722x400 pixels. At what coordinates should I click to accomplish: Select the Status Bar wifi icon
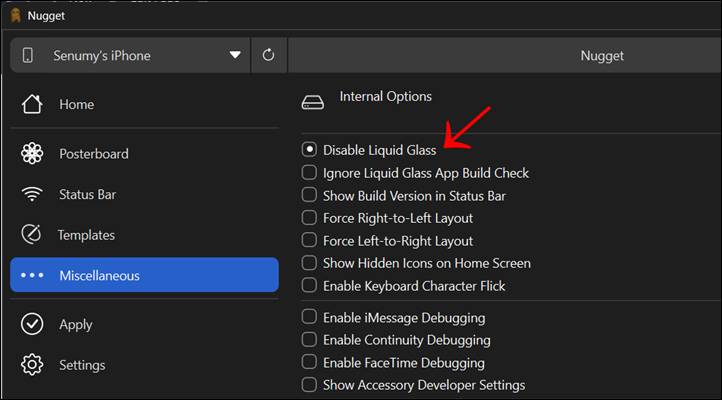[32, 194]
